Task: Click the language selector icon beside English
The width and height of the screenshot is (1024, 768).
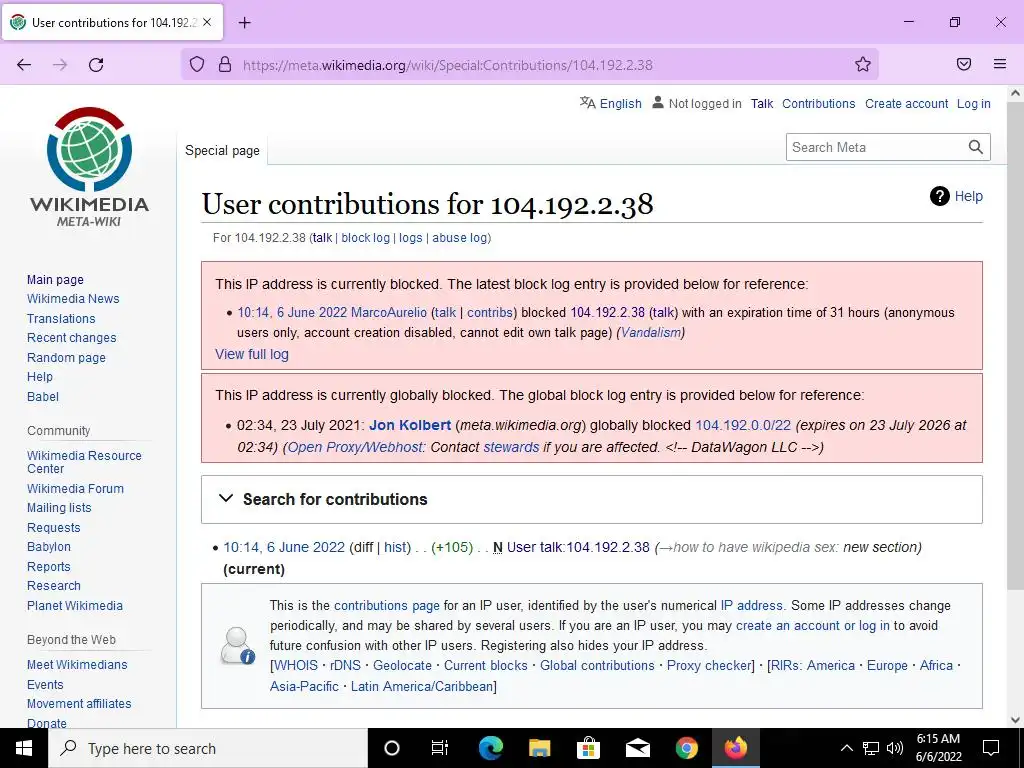Action: (588, 103)
